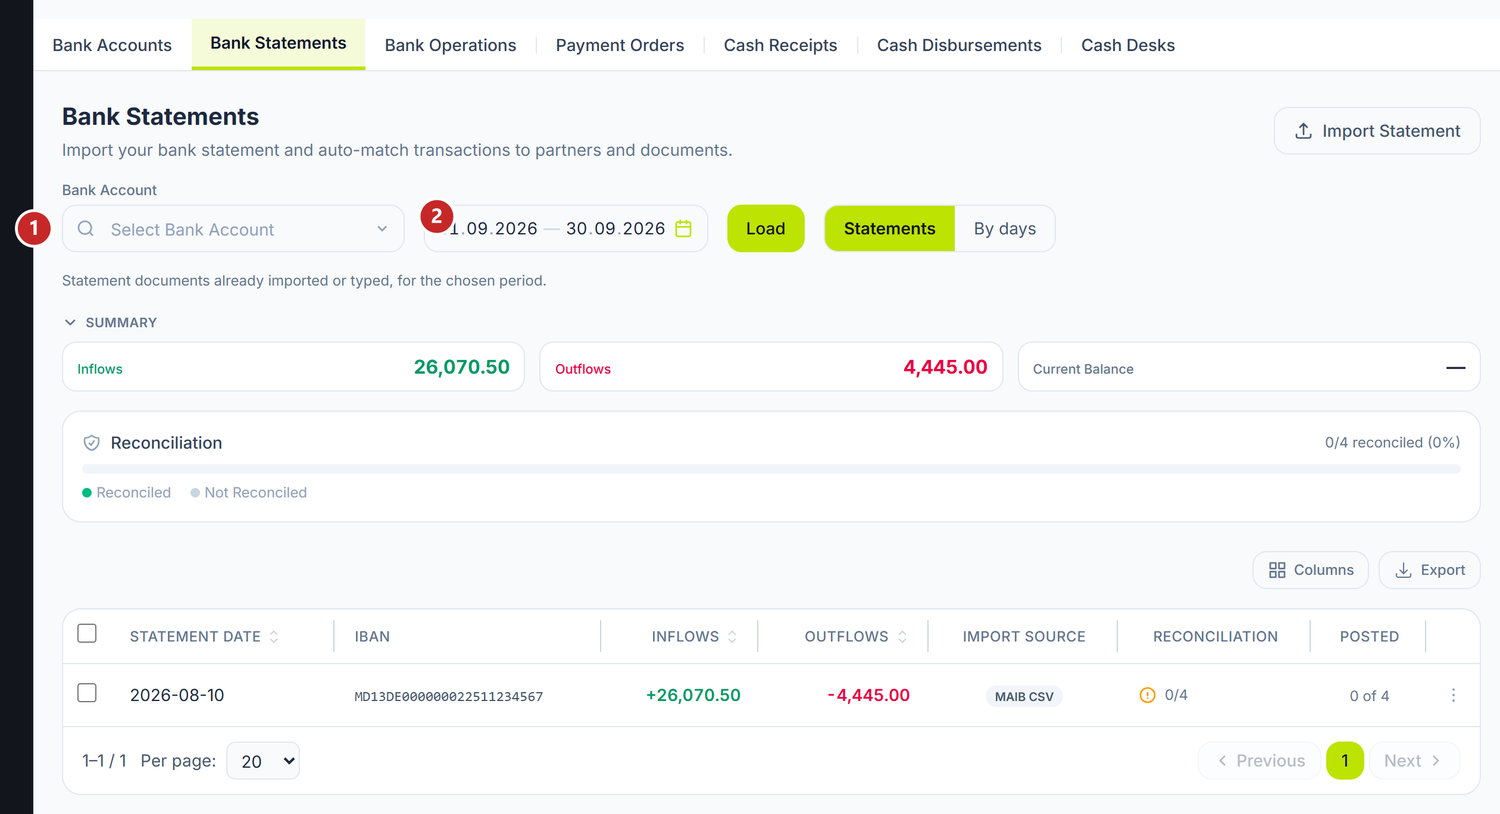Sort the Outflows column using its arrows
The height and width of the screenshot is (814, 1500).
tap(902, 637)
